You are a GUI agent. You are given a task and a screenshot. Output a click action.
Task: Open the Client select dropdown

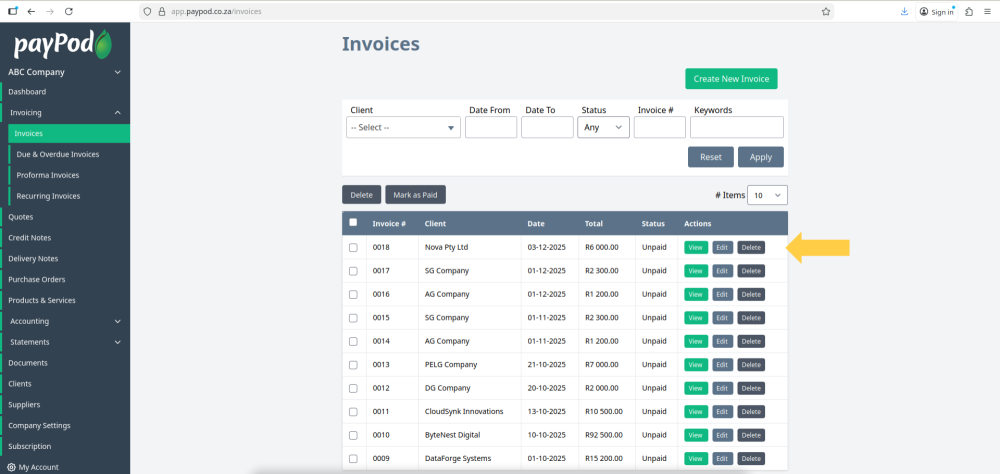[403, 128]
